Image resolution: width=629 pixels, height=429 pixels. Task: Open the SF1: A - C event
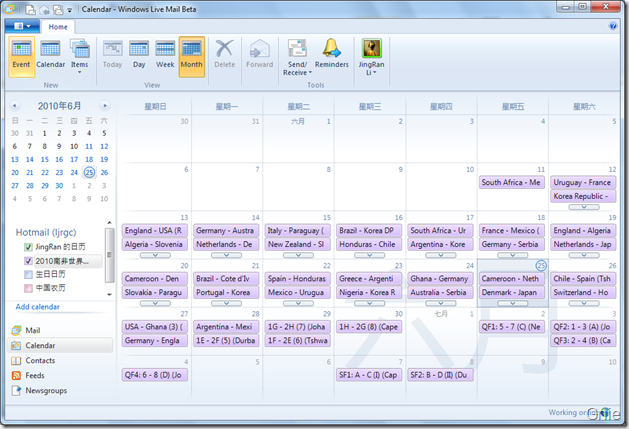point(369,375)
